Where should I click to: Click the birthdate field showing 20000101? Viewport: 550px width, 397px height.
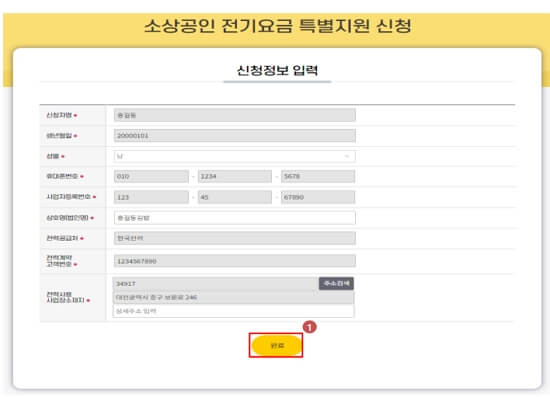point(234,136)
